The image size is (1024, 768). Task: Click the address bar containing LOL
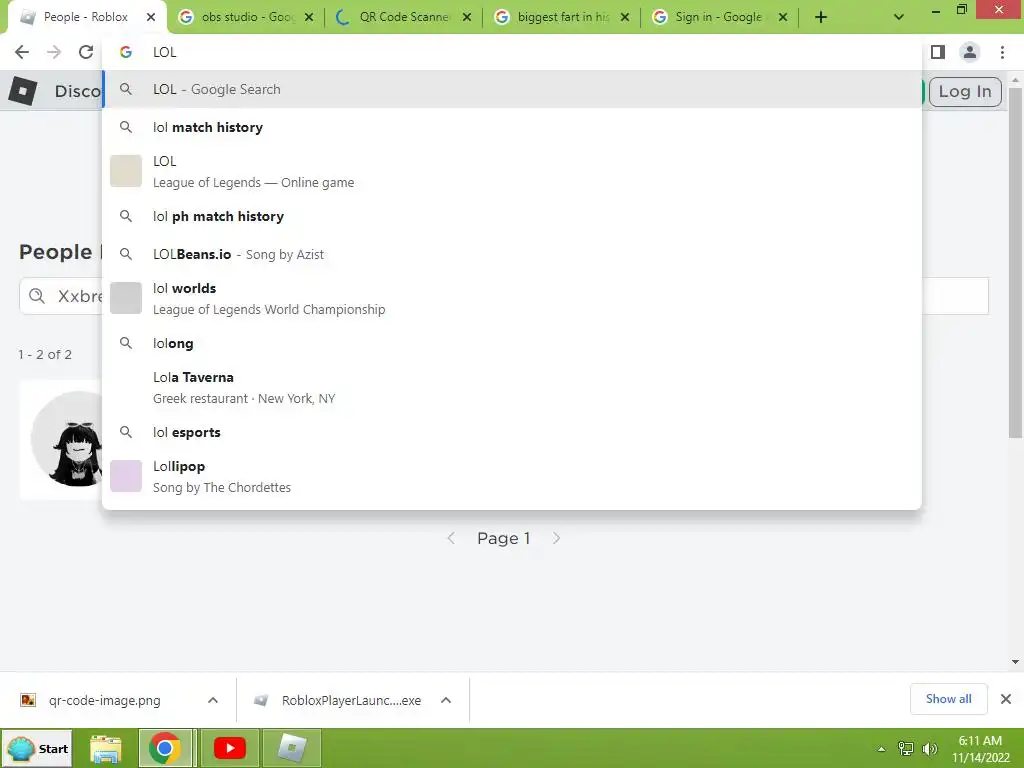point(512,52)
